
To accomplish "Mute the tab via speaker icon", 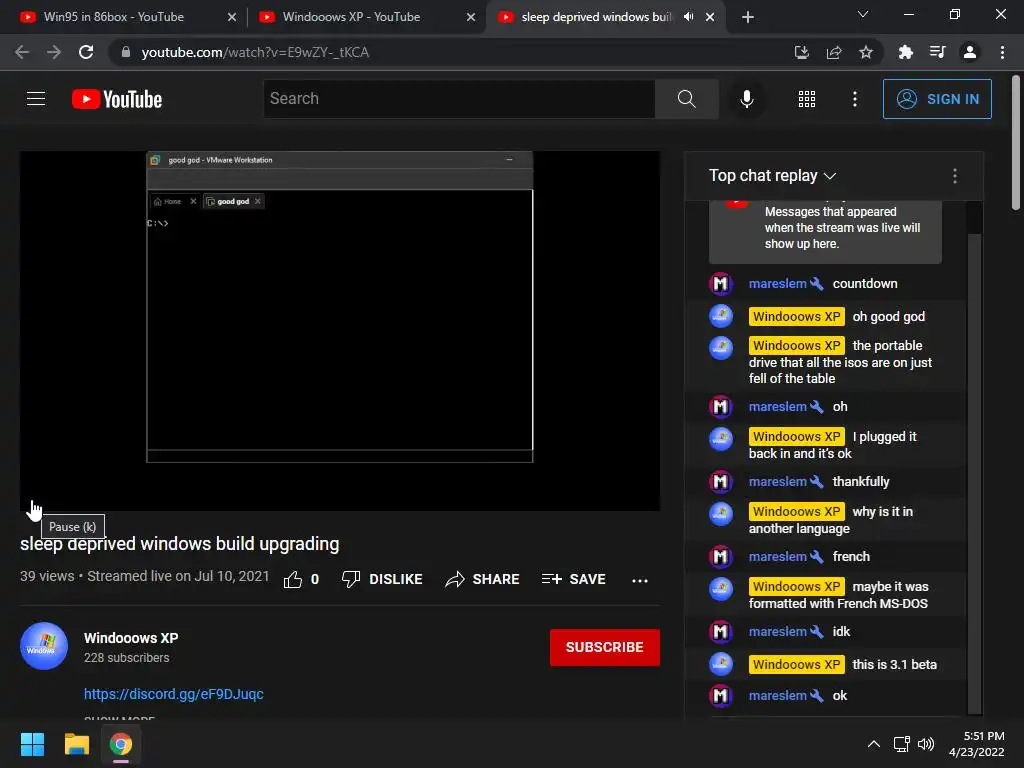I will (688, 17).
